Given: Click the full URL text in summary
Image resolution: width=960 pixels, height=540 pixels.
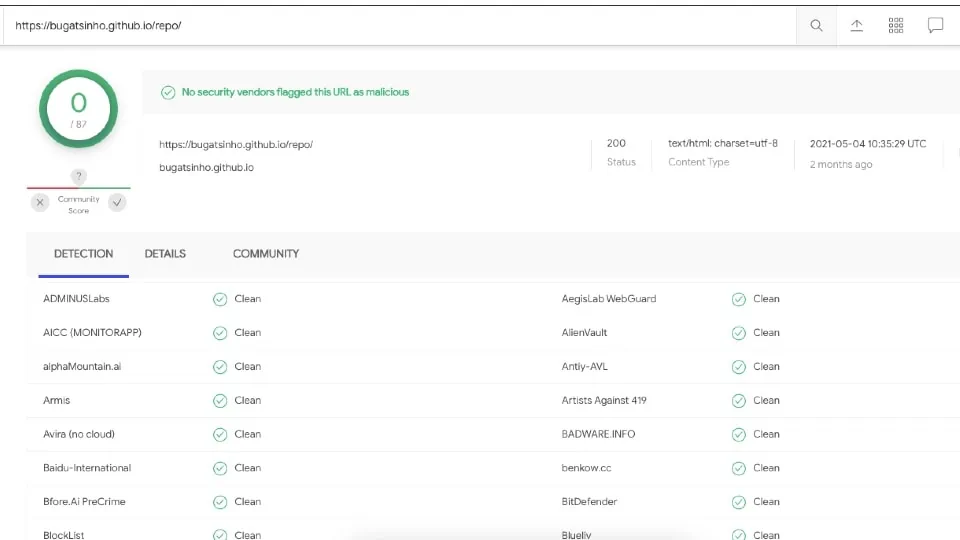Looking at the screenshot, I should coord(236,144).
